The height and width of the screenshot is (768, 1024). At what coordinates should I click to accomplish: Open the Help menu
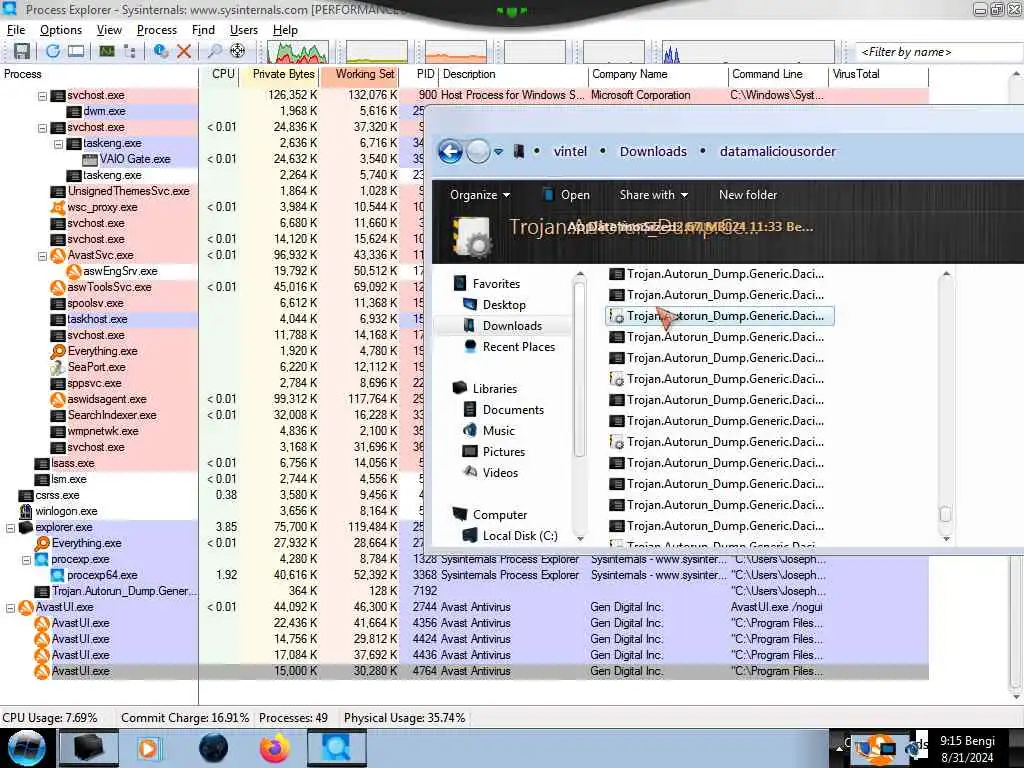point(285,30)
